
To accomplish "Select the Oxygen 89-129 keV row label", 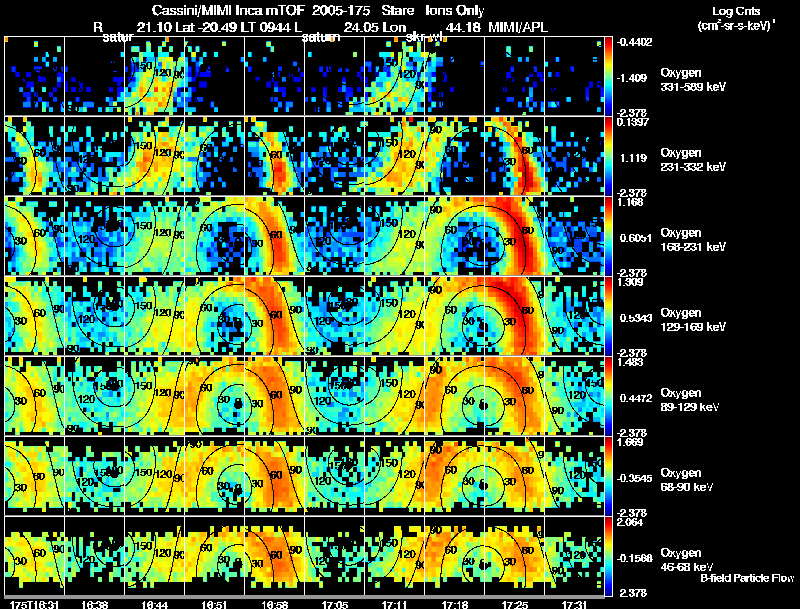I will [690, 400].
